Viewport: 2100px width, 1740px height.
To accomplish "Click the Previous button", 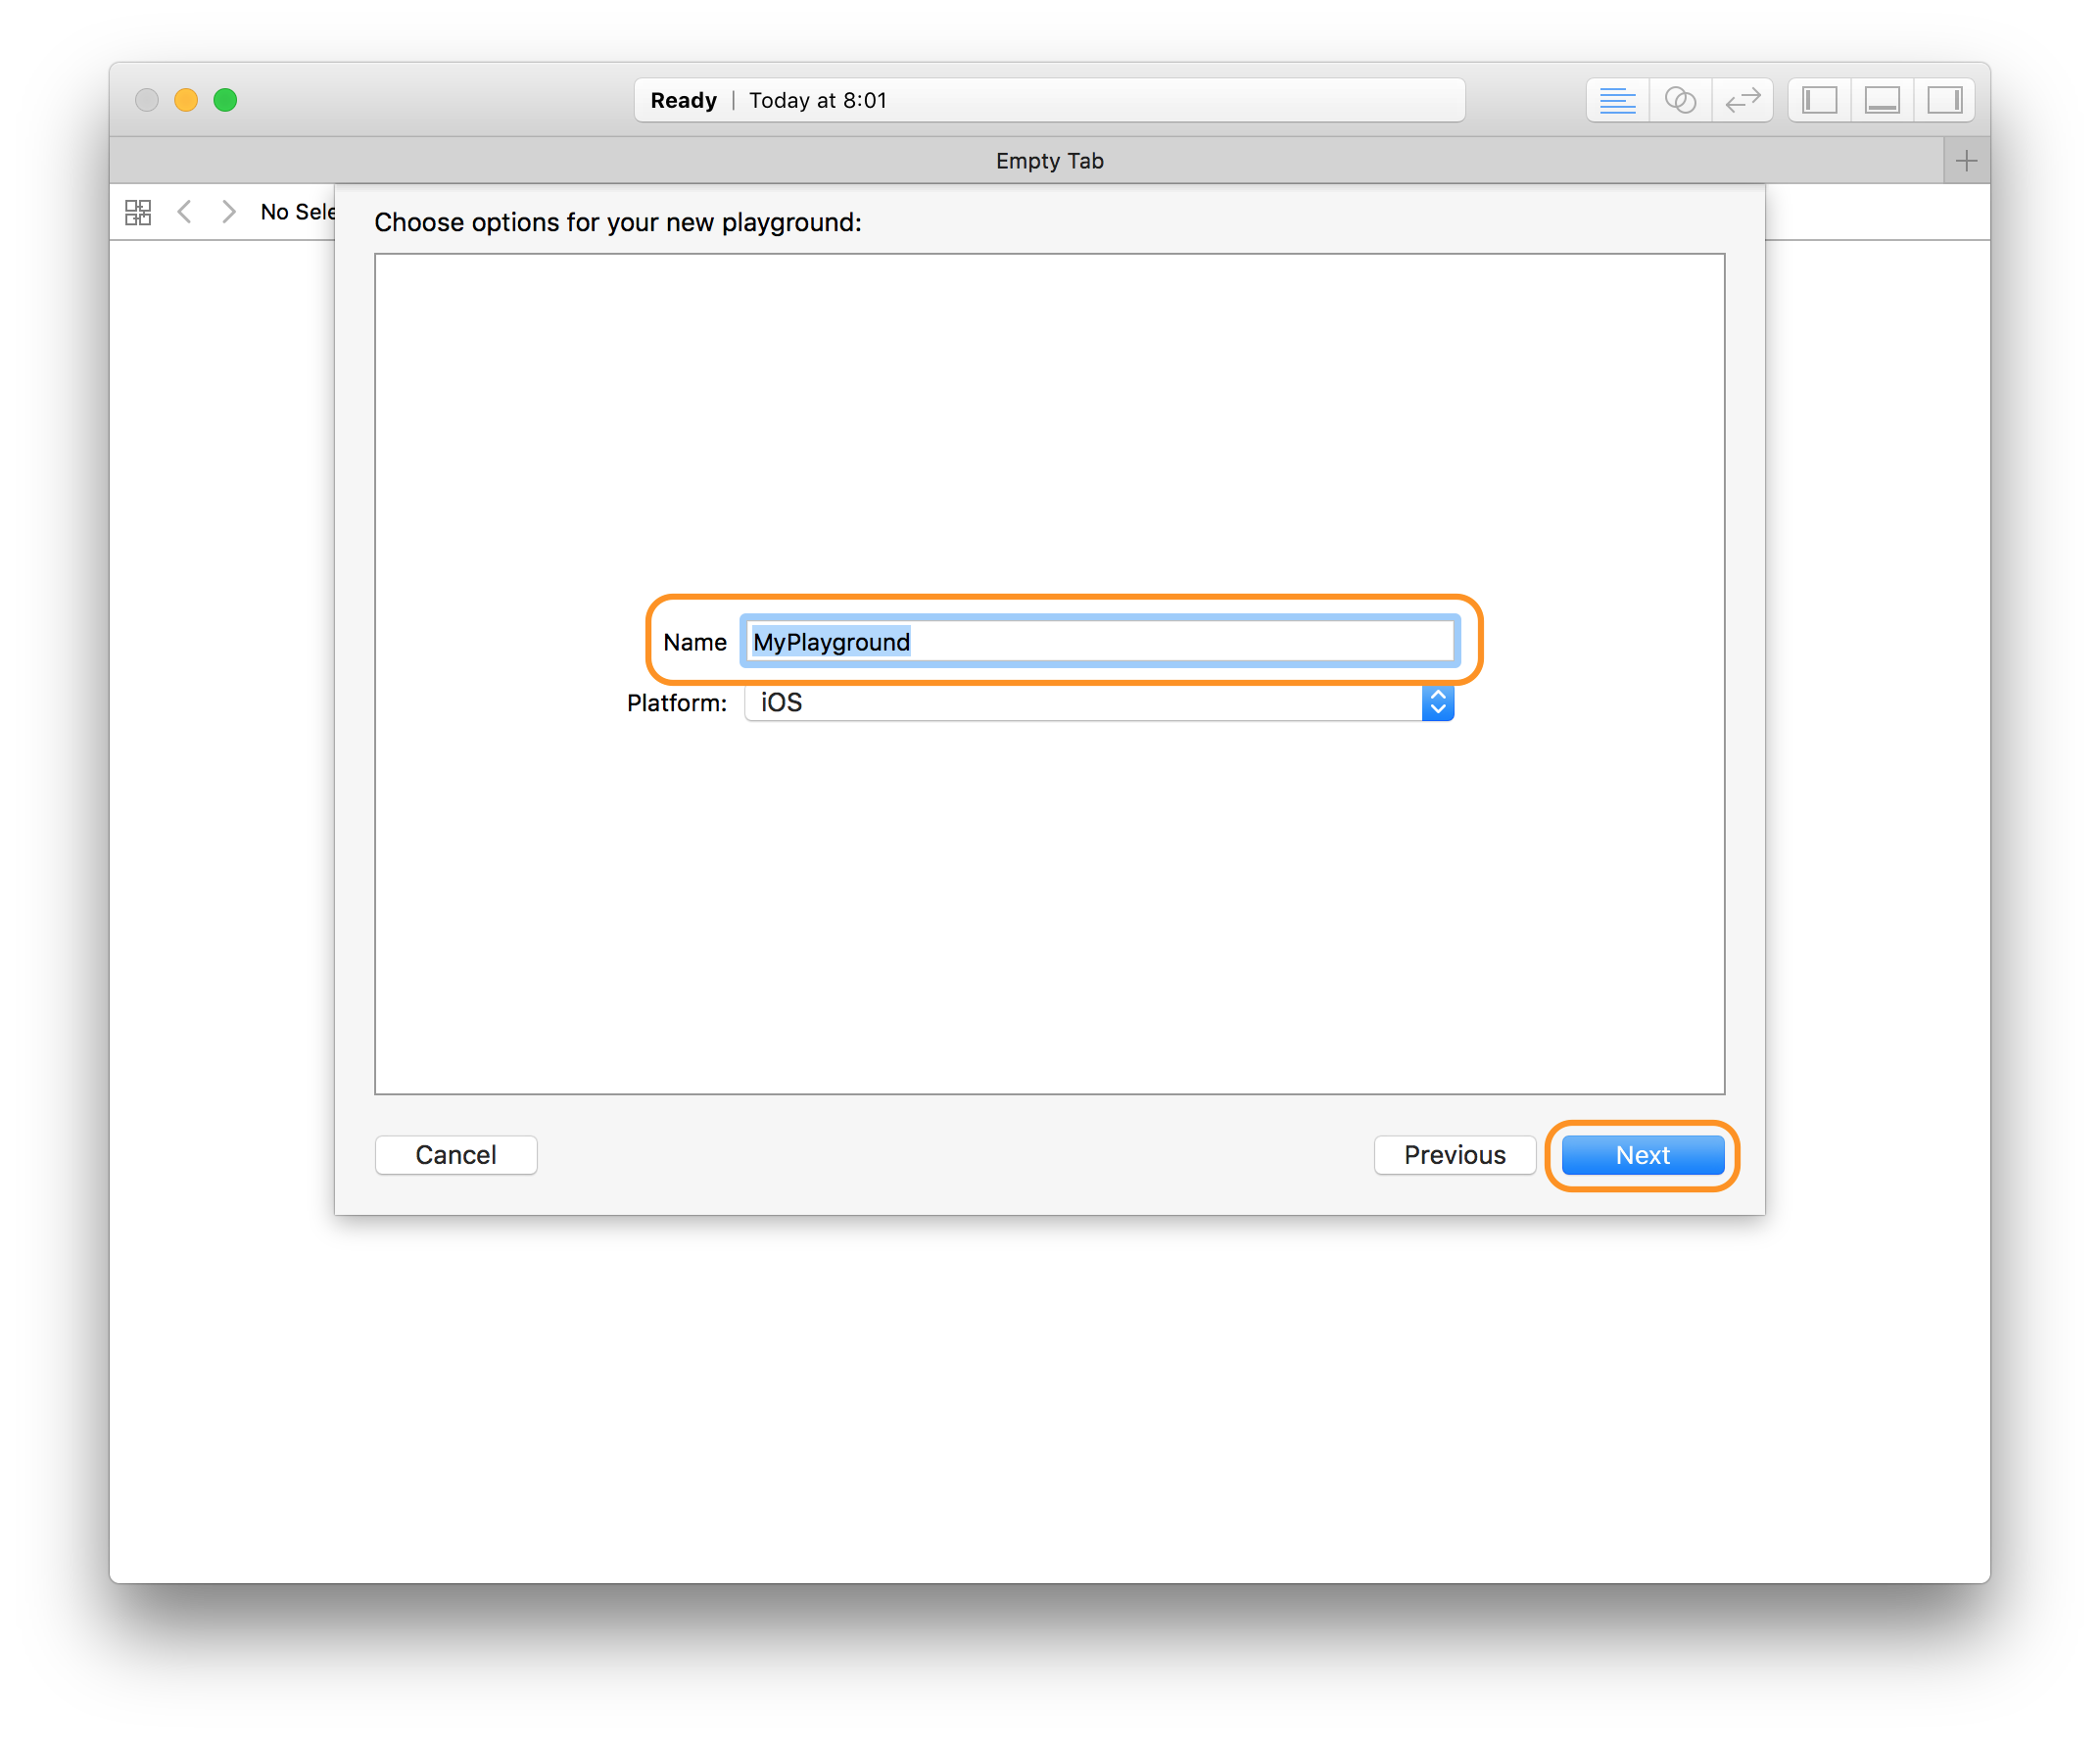I will 1455,1155.
